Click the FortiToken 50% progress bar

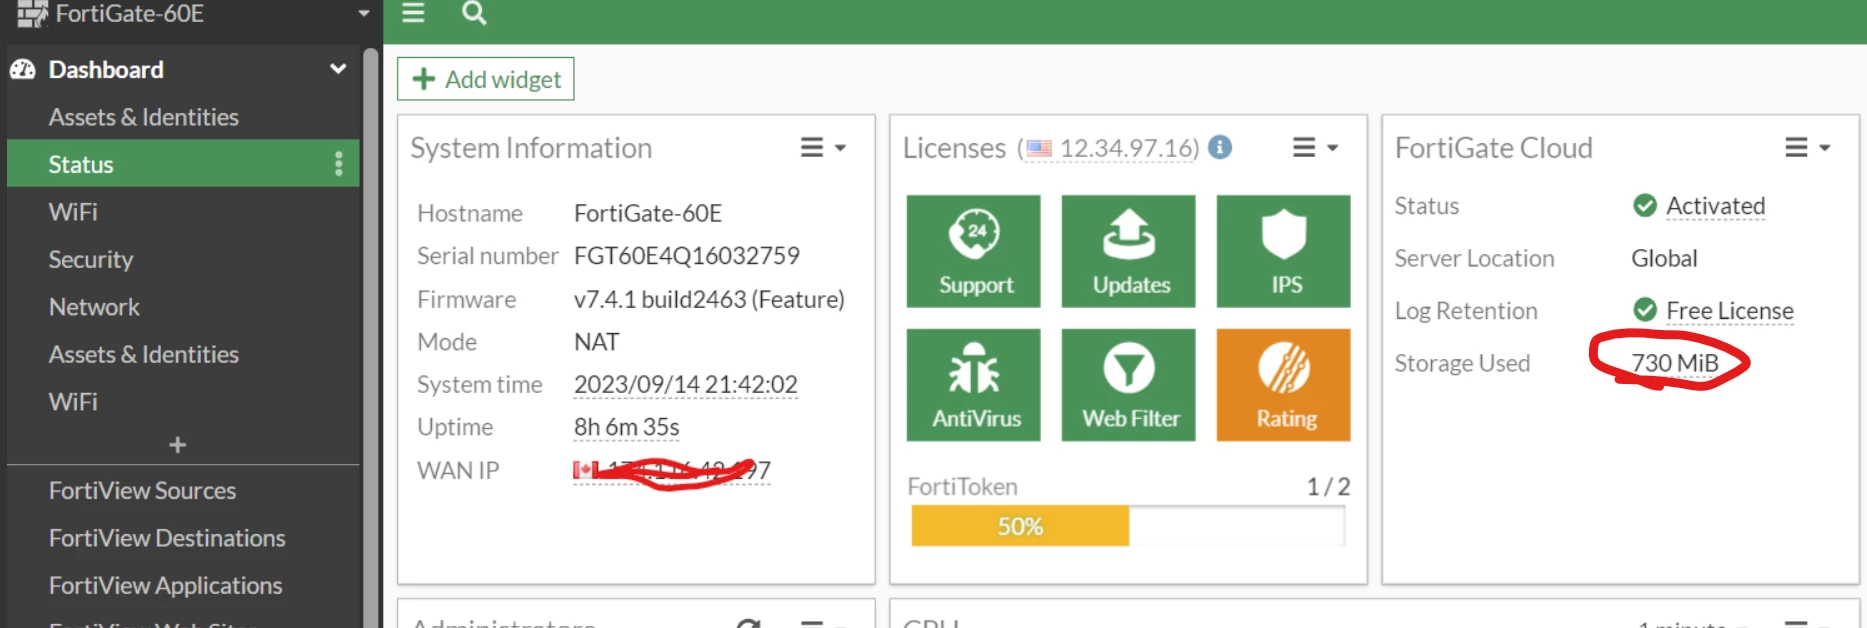[1128, 526]
